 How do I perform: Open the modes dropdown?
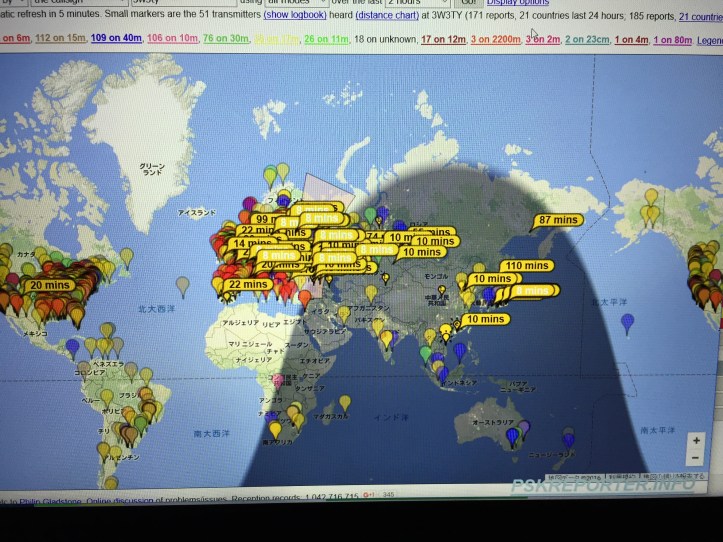[297, 3]
